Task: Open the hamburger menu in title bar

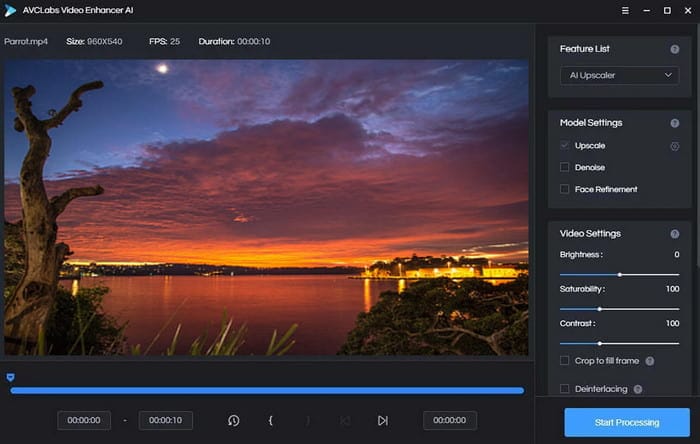Action: pos(625,10)
